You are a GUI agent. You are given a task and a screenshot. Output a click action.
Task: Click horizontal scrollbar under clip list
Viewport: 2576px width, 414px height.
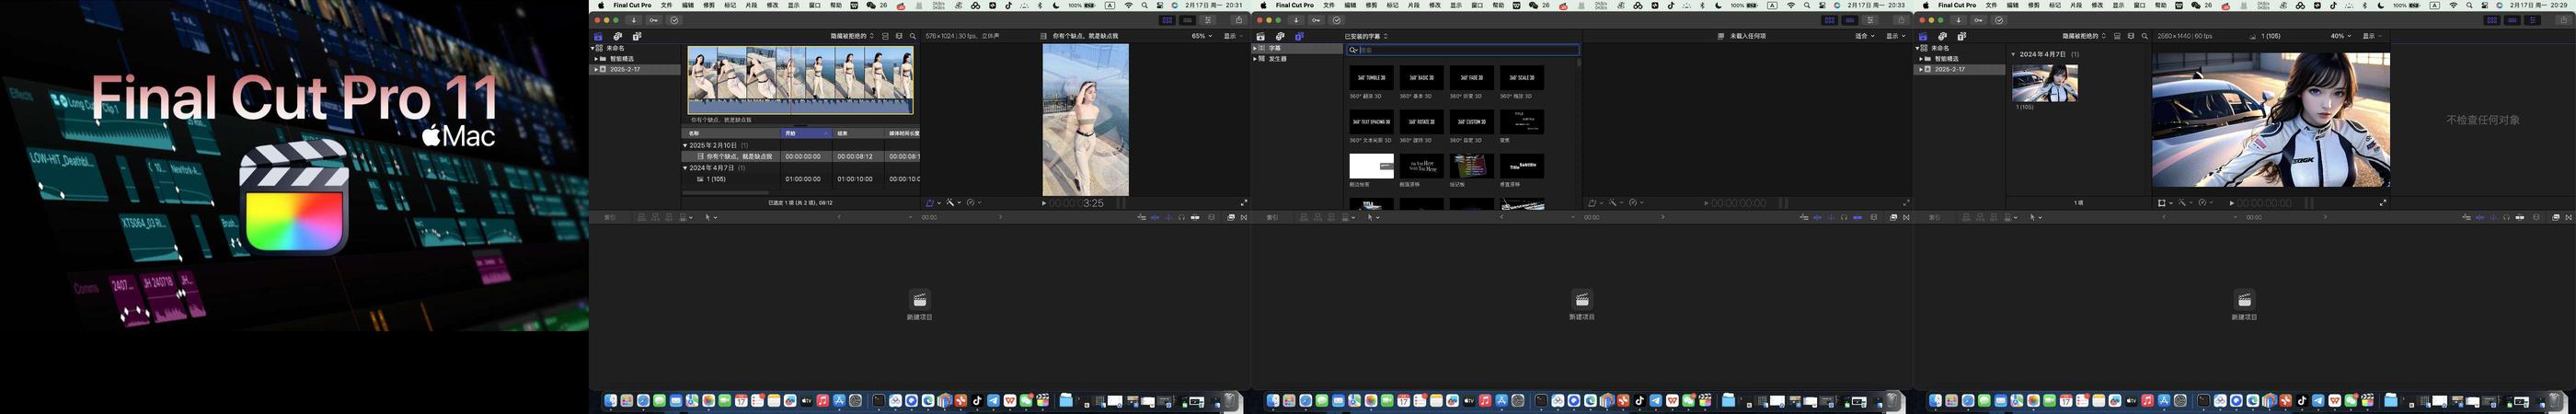(726, 192)
